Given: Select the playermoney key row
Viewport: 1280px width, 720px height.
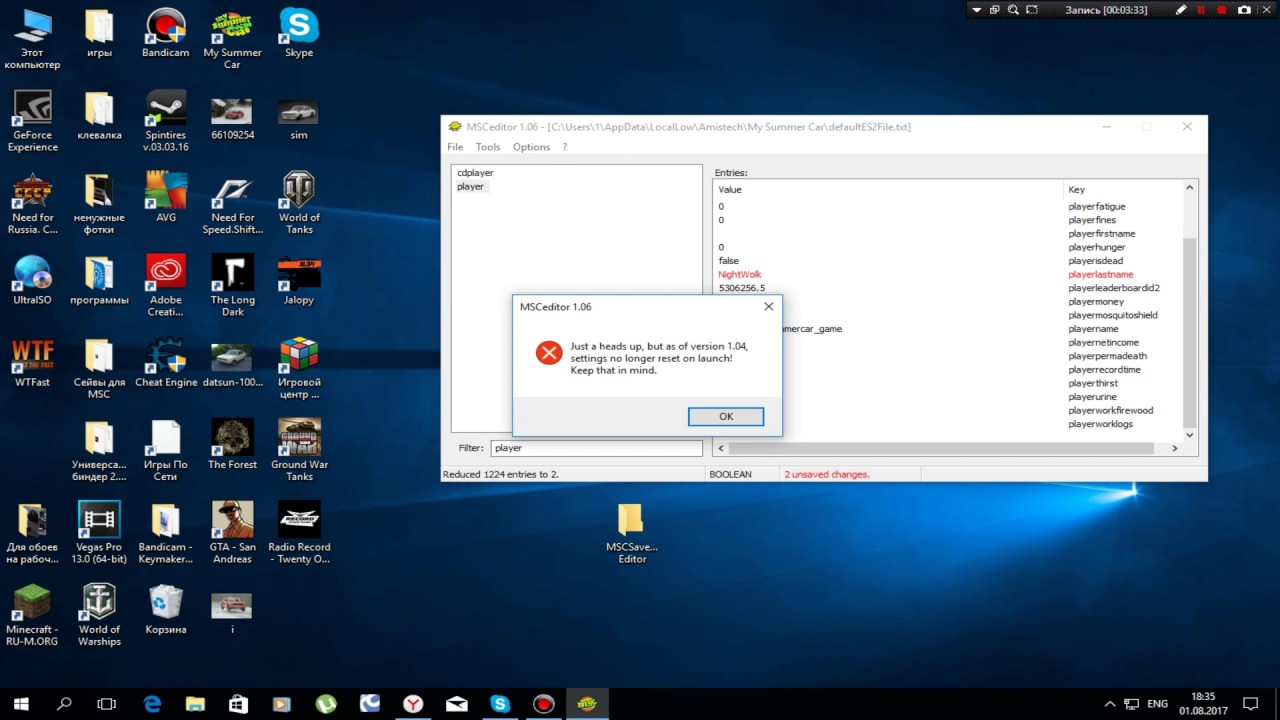Looking at the screenshot, I should (x=1096, y=302).
